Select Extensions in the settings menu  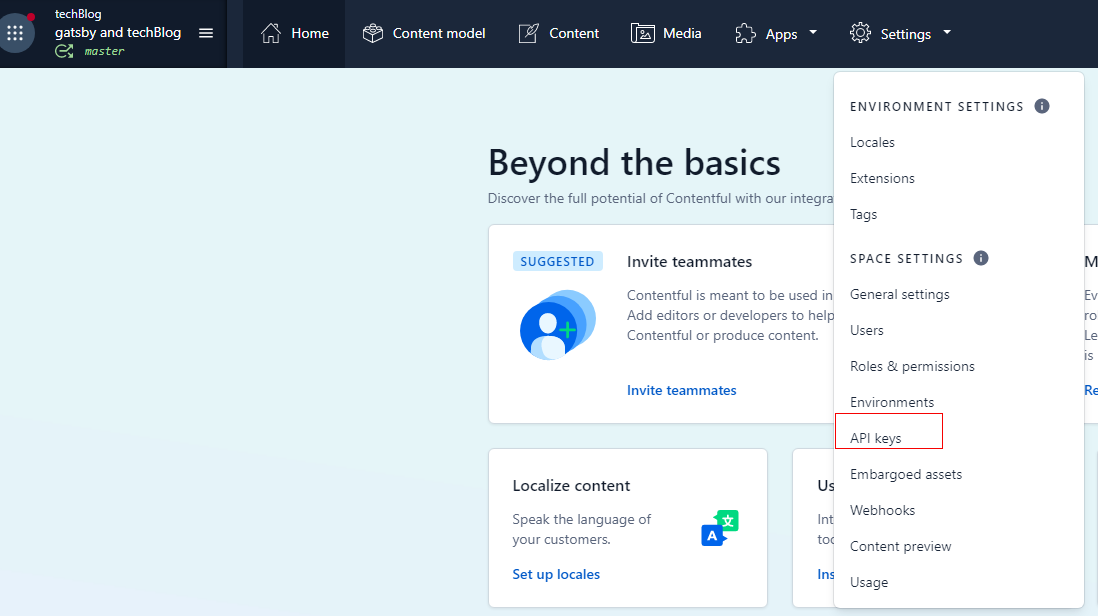click(882, 178)
